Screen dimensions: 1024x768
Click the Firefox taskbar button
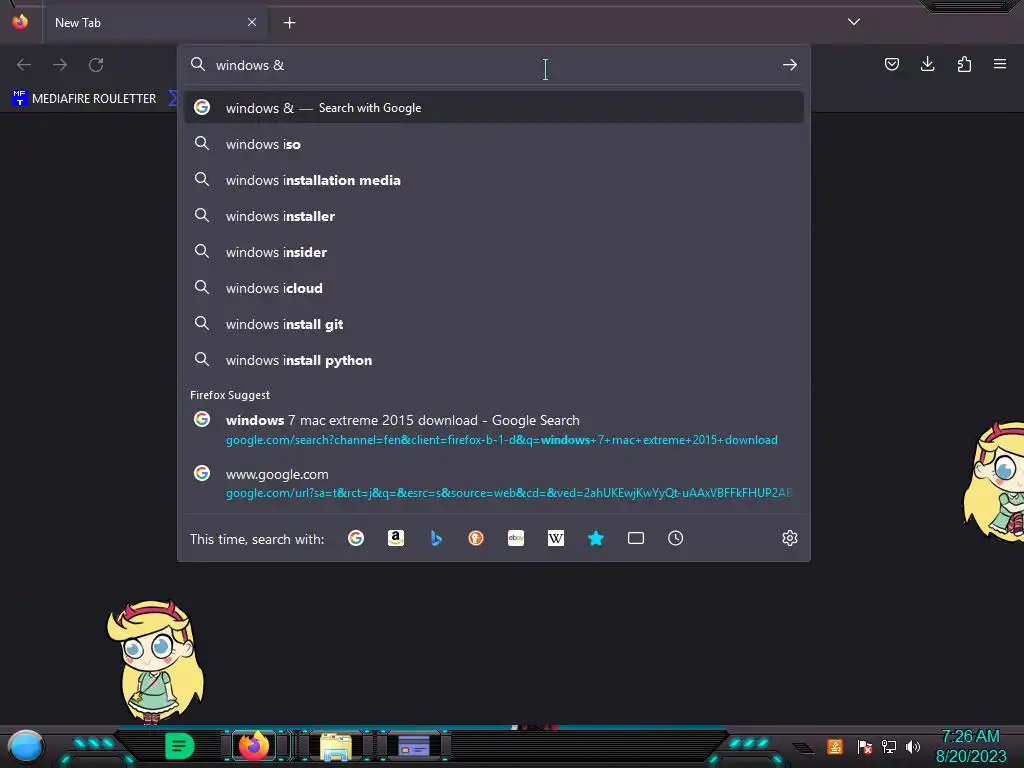pyautogui.click(x=254, y=745)
